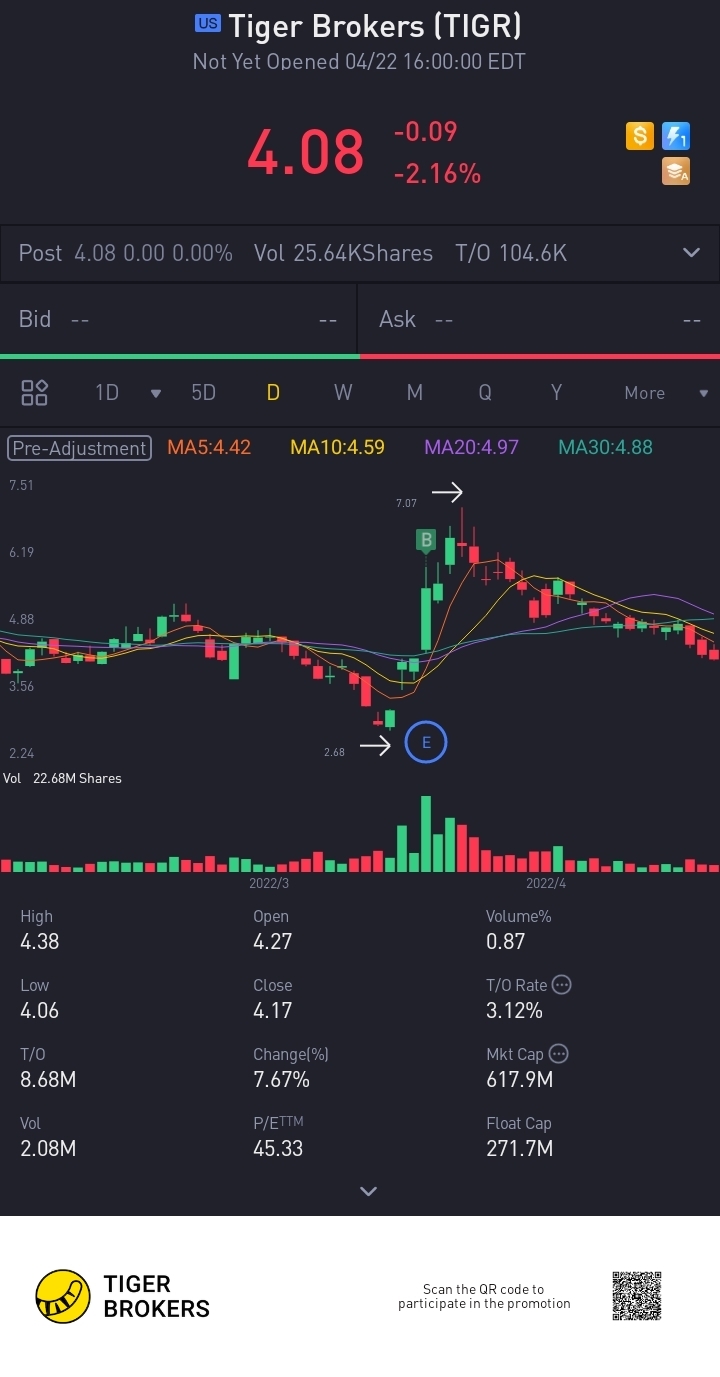The height and width of the screenshot is (1377, 720).
Task: Open the T/O Rate info bubble
Action: click(x=562, y=985)
